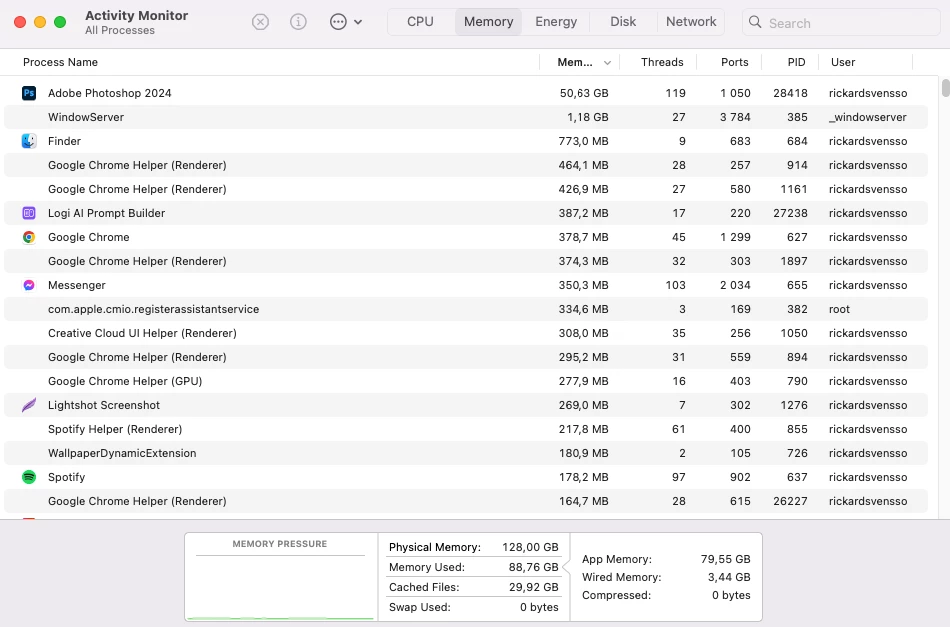Toggle sort arrow on Memory column
Image resolution: width=950 pixels, height=627 pixels.
pyautogui.click(x=607, y=62)
